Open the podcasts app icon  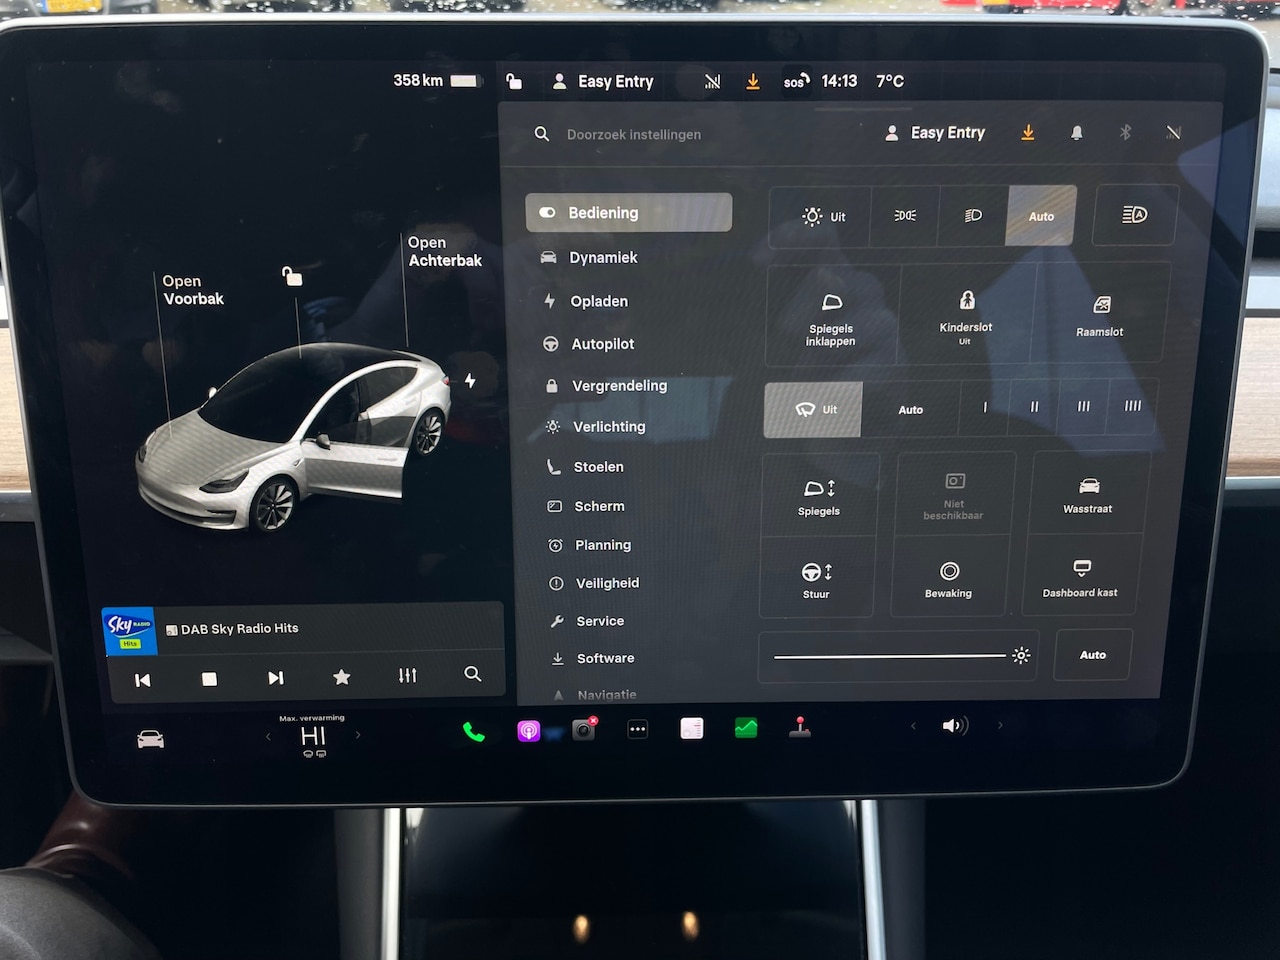click(x=529, y=731)
